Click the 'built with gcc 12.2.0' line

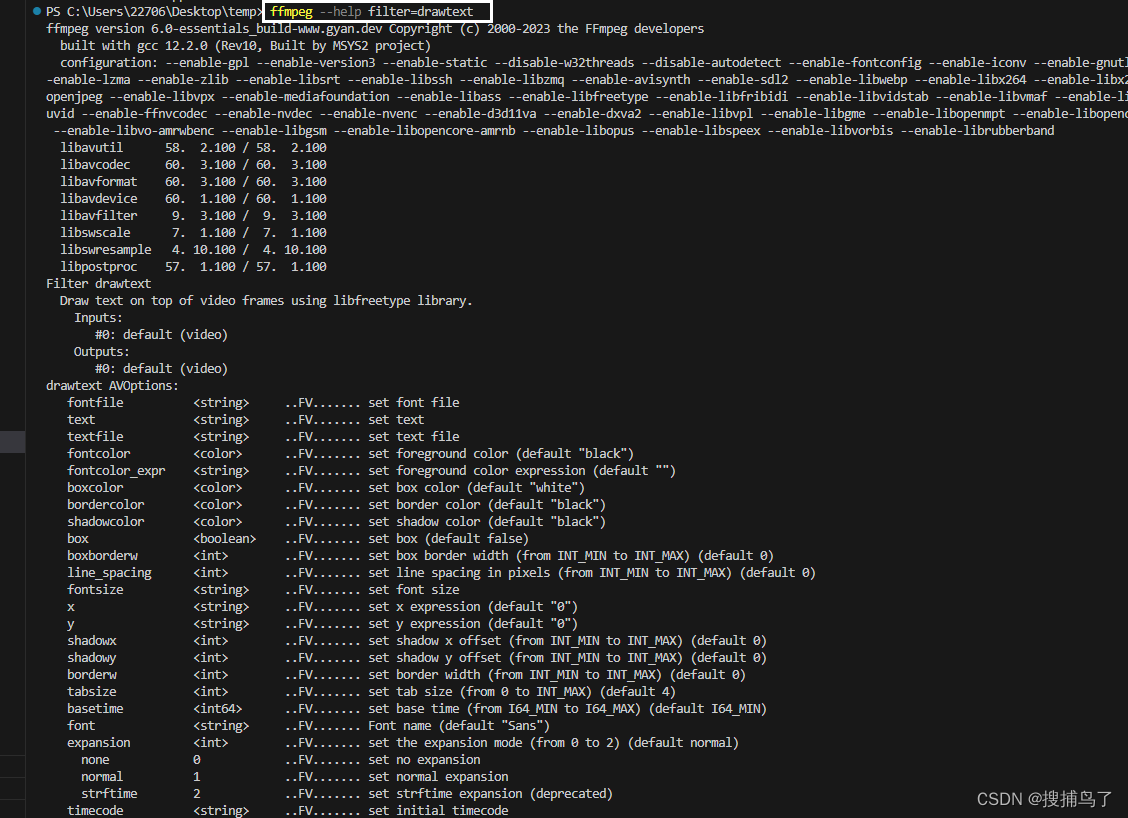[x=245, y=45]
